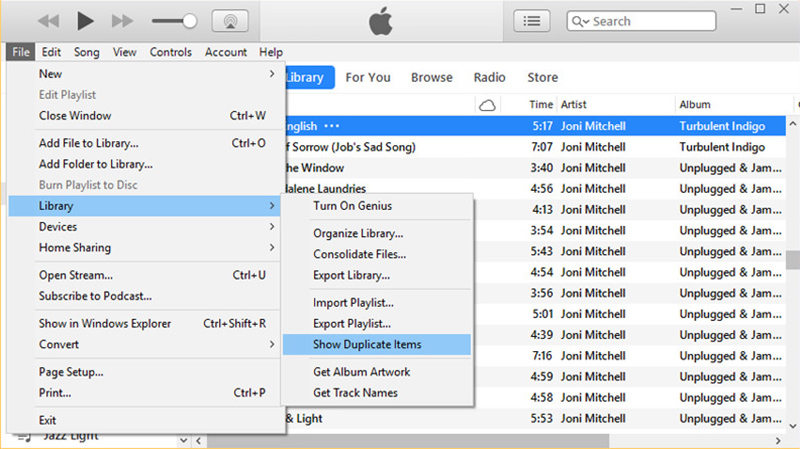The image size is (800, 449).
Task: Click the Turbulent Indigo album on the 7:07 row
Action: coord(722,147)
